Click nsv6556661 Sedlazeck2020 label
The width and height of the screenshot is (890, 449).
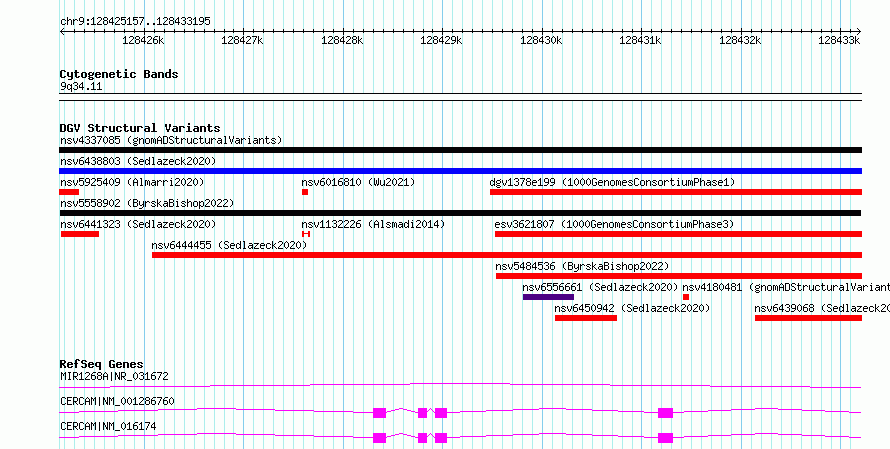click(x=601, y=287)
